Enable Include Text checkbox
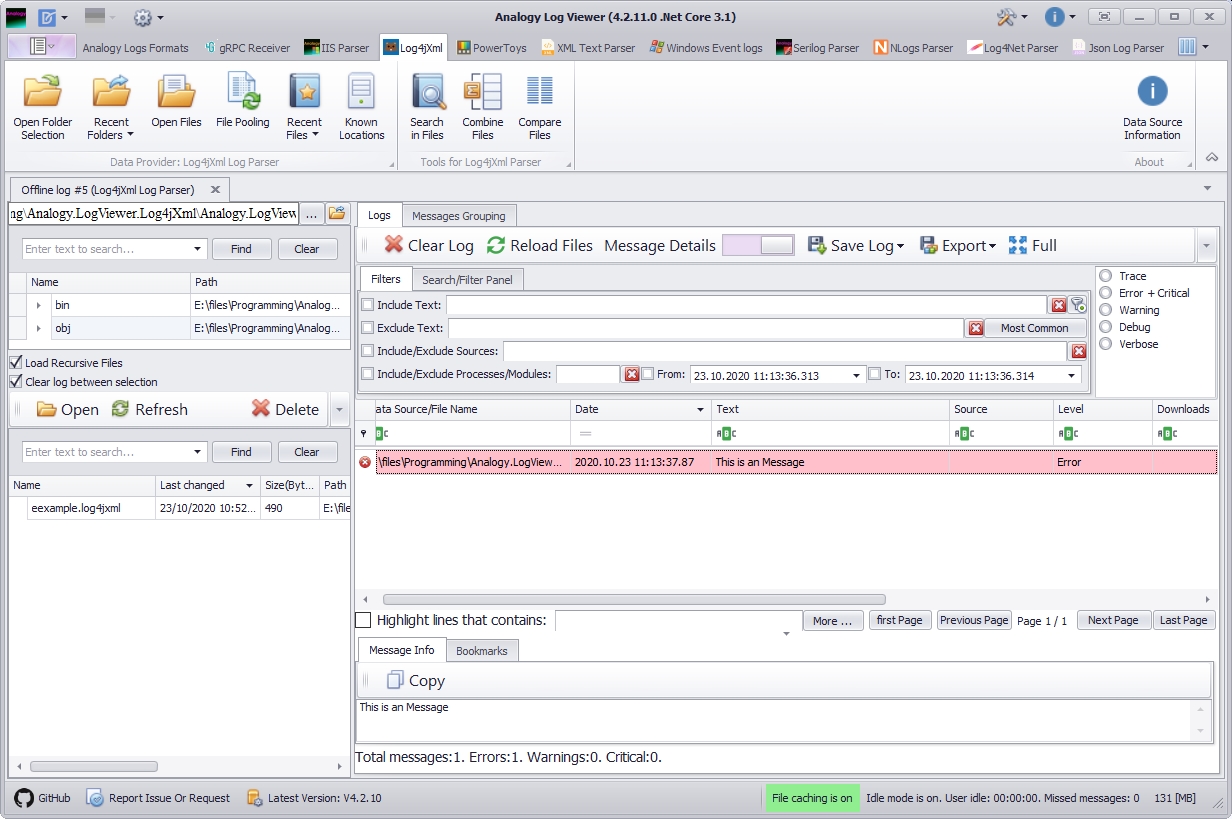Image resolution: width=1232 pixels, height=819 pixels. [x=367, y=305]
